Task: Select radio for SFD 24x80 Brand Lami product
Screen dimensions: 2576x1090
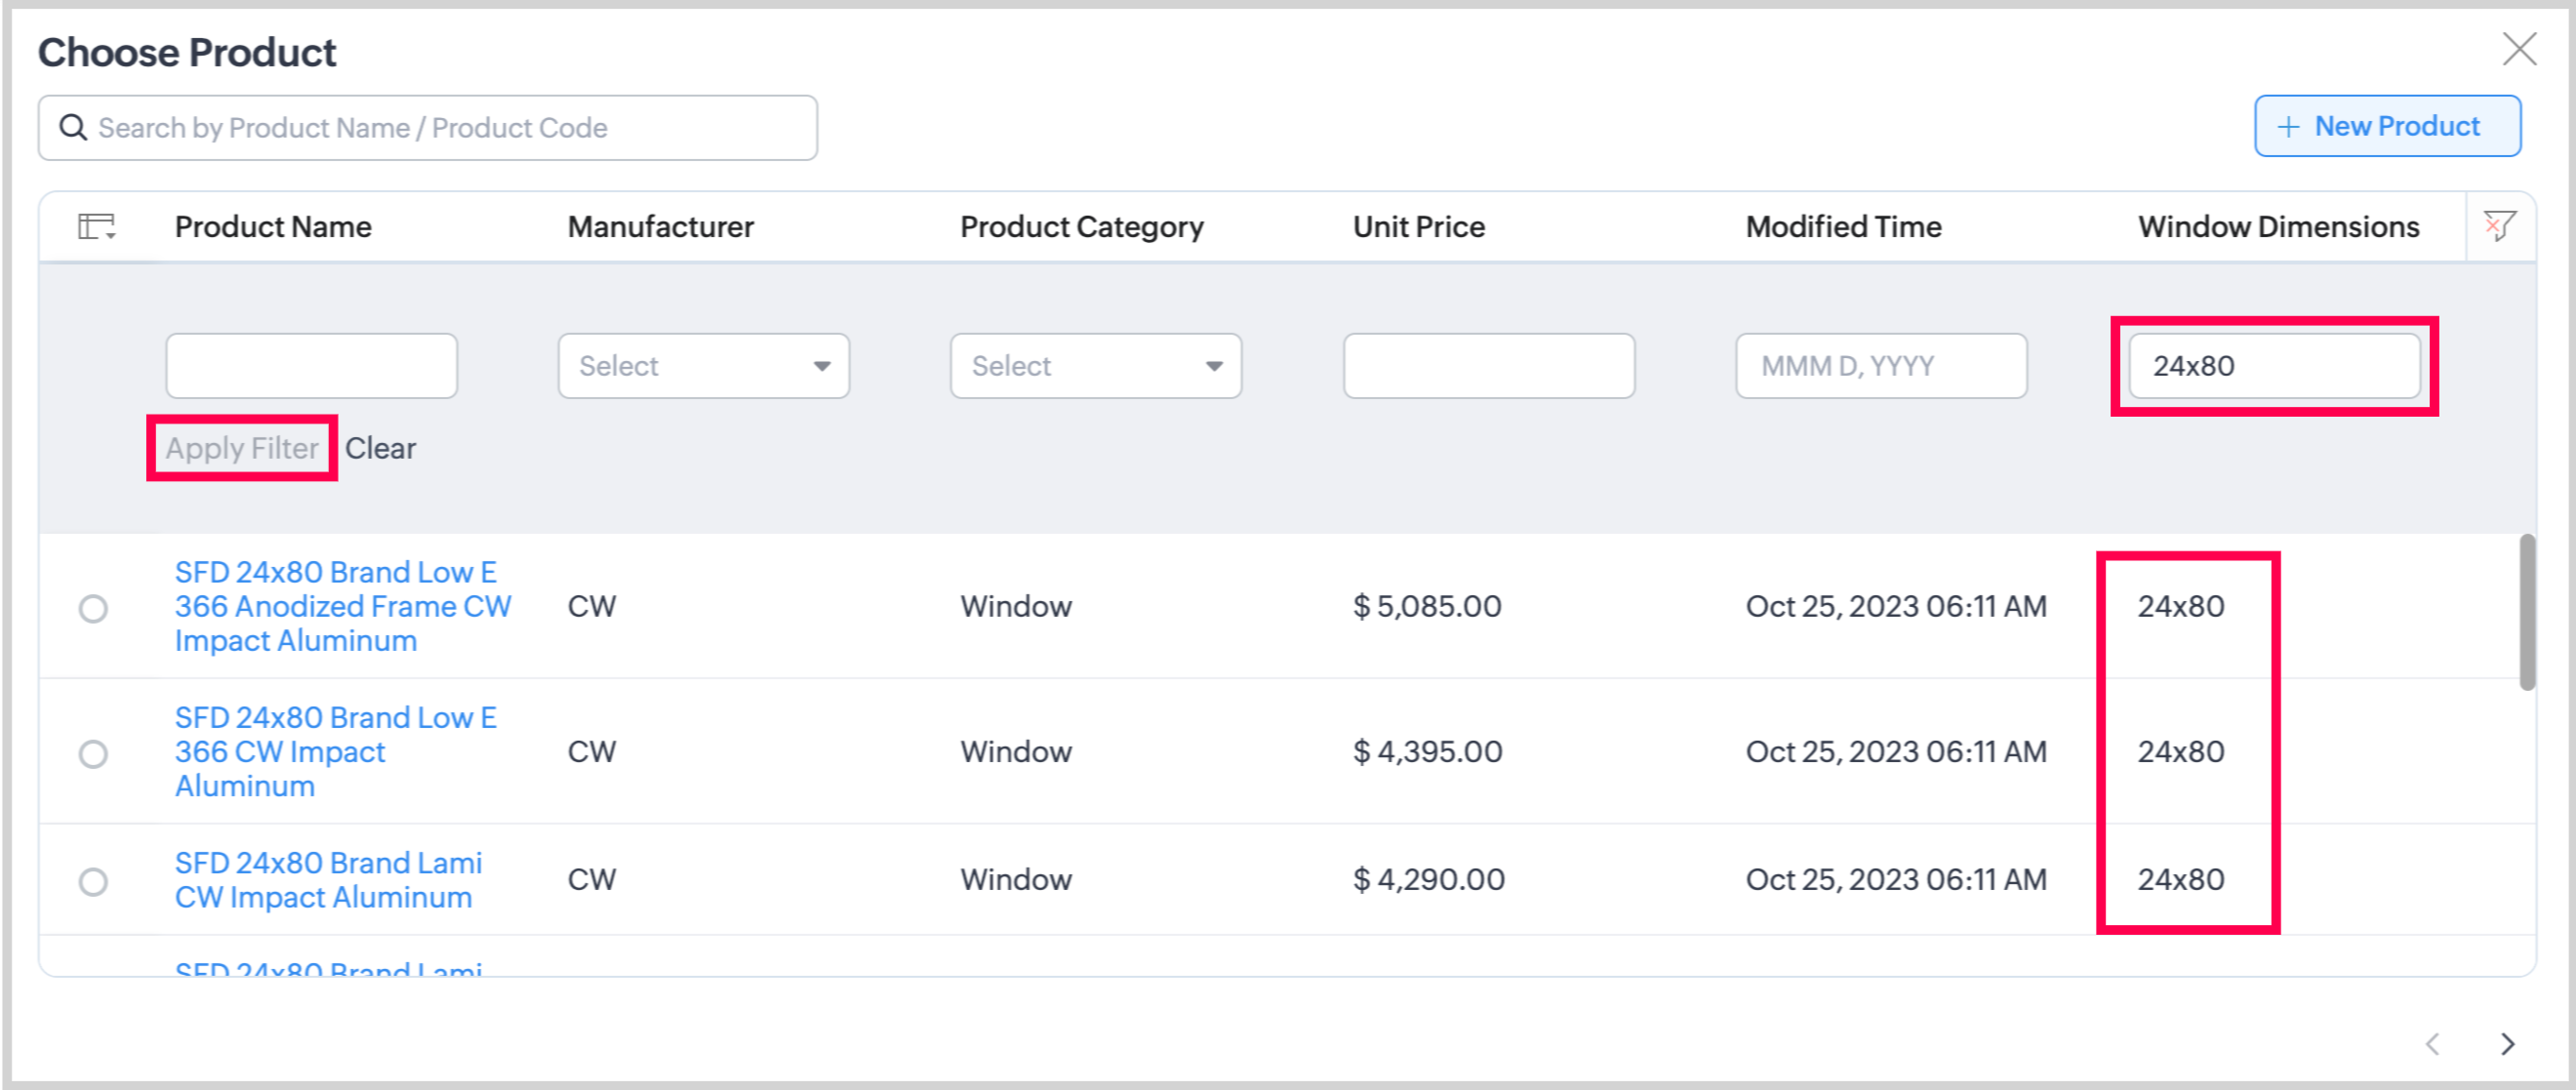Action: [x=93, y=881]
